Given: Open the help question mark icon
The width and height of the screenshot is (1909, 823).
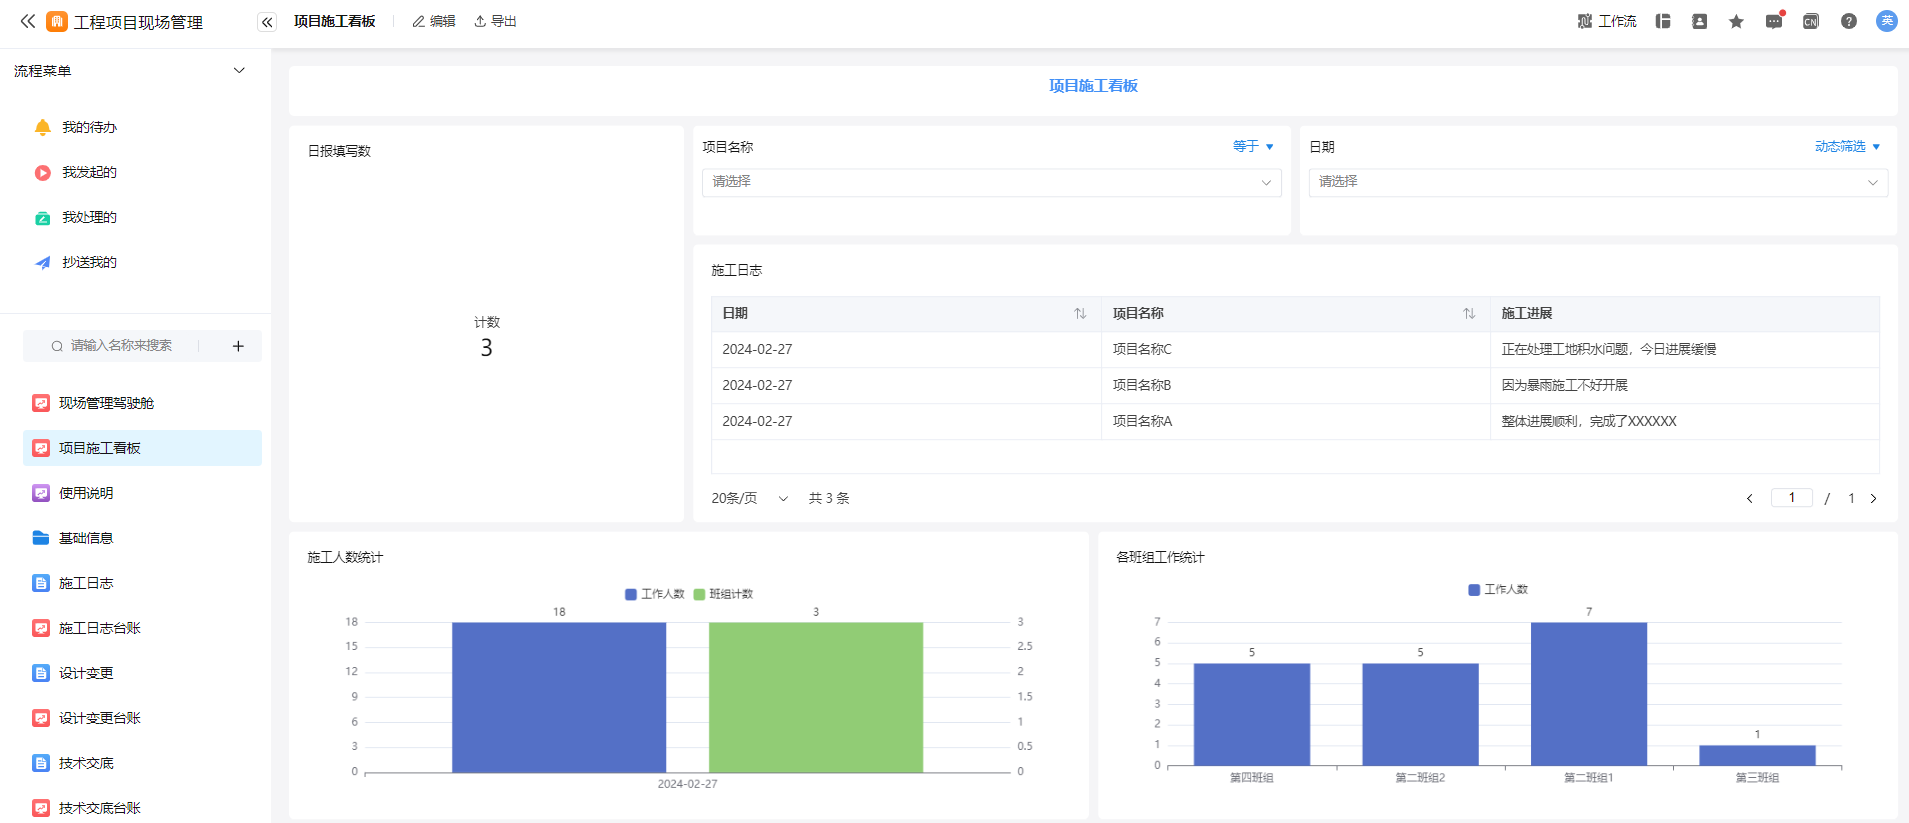Looking at the screenshot, I should [x=1848, y=21].
